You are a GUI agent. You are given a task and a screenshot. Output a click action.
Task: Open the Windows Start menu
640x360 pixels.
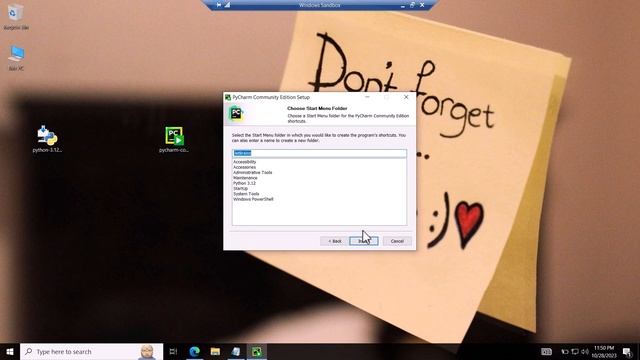[10, 351]
